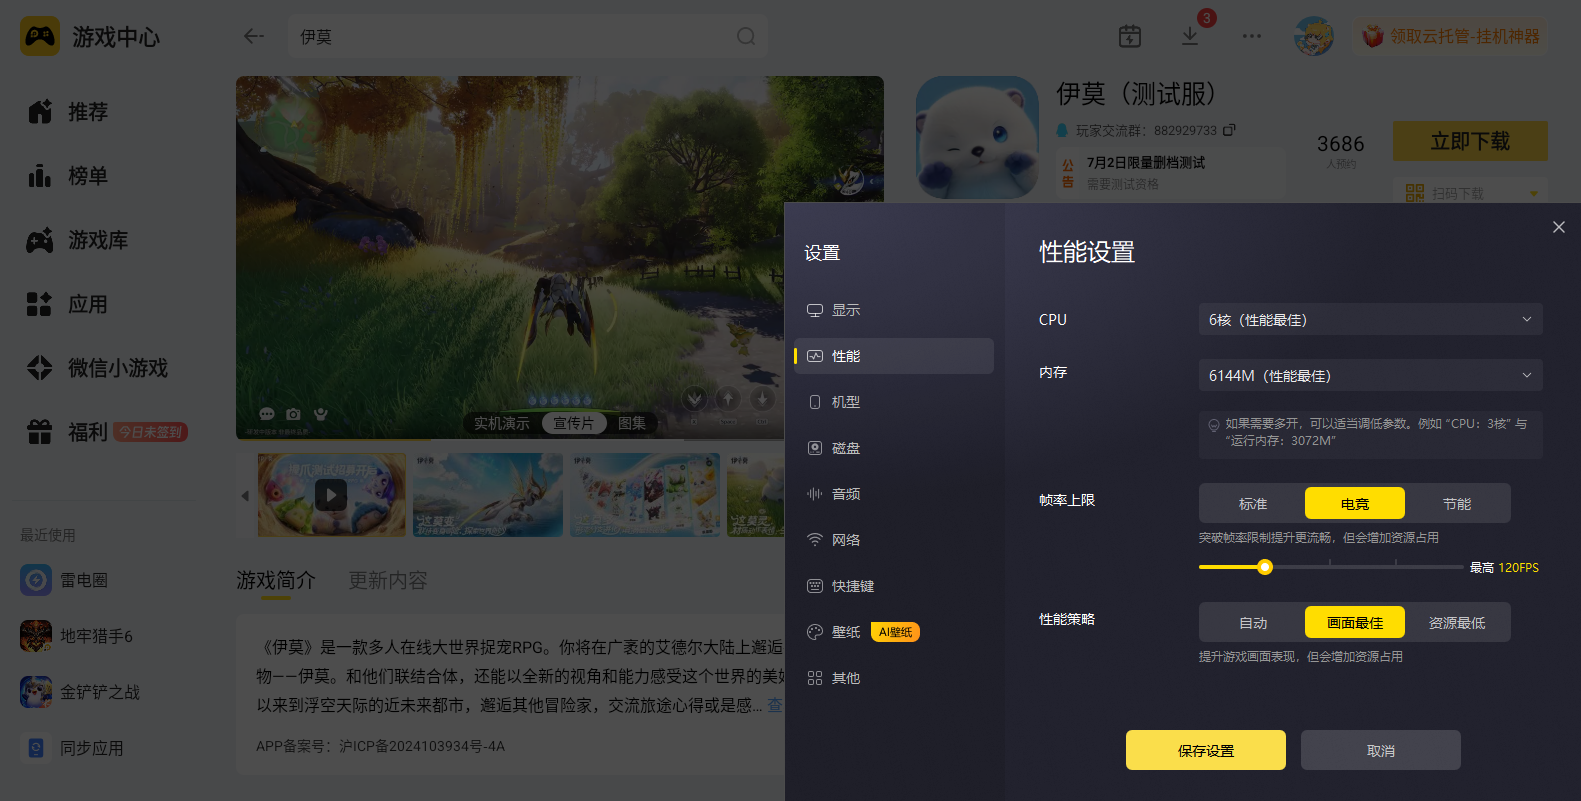Screen dimensions: 1581x801
Task: Click the 保存设置 button
Action: point(1206,750)
